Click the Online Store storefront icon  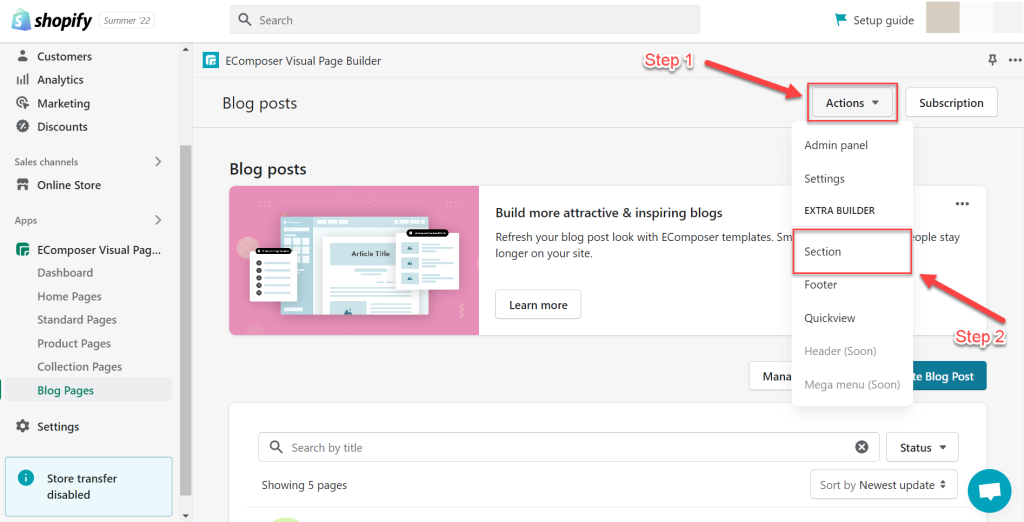pos(23,184)
